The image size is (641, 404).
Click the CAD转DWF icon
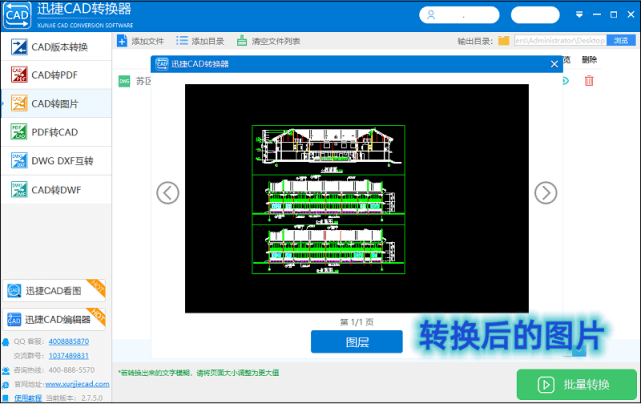coord(19,189)
